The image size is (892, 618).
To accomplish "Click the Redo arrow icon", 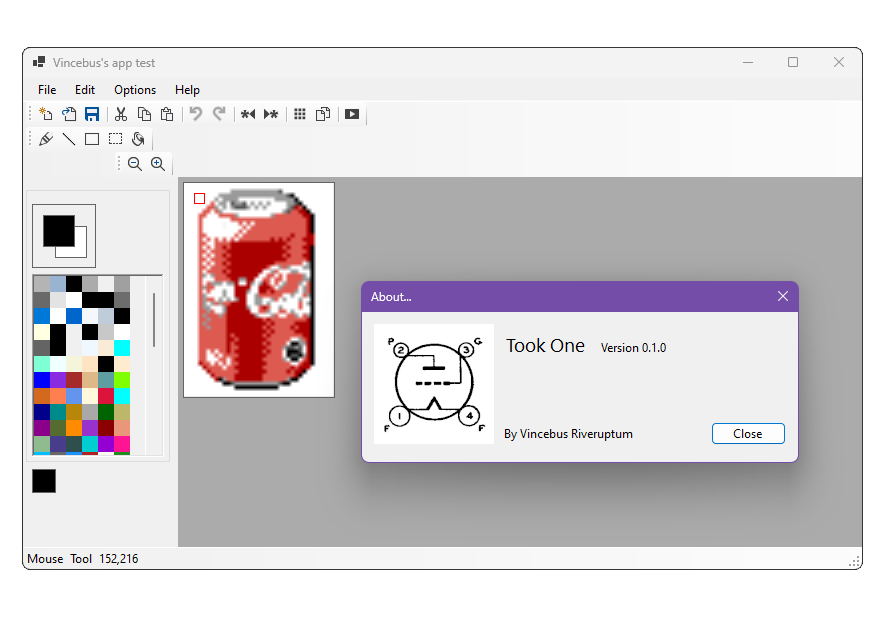I will [x=219, y=114].
